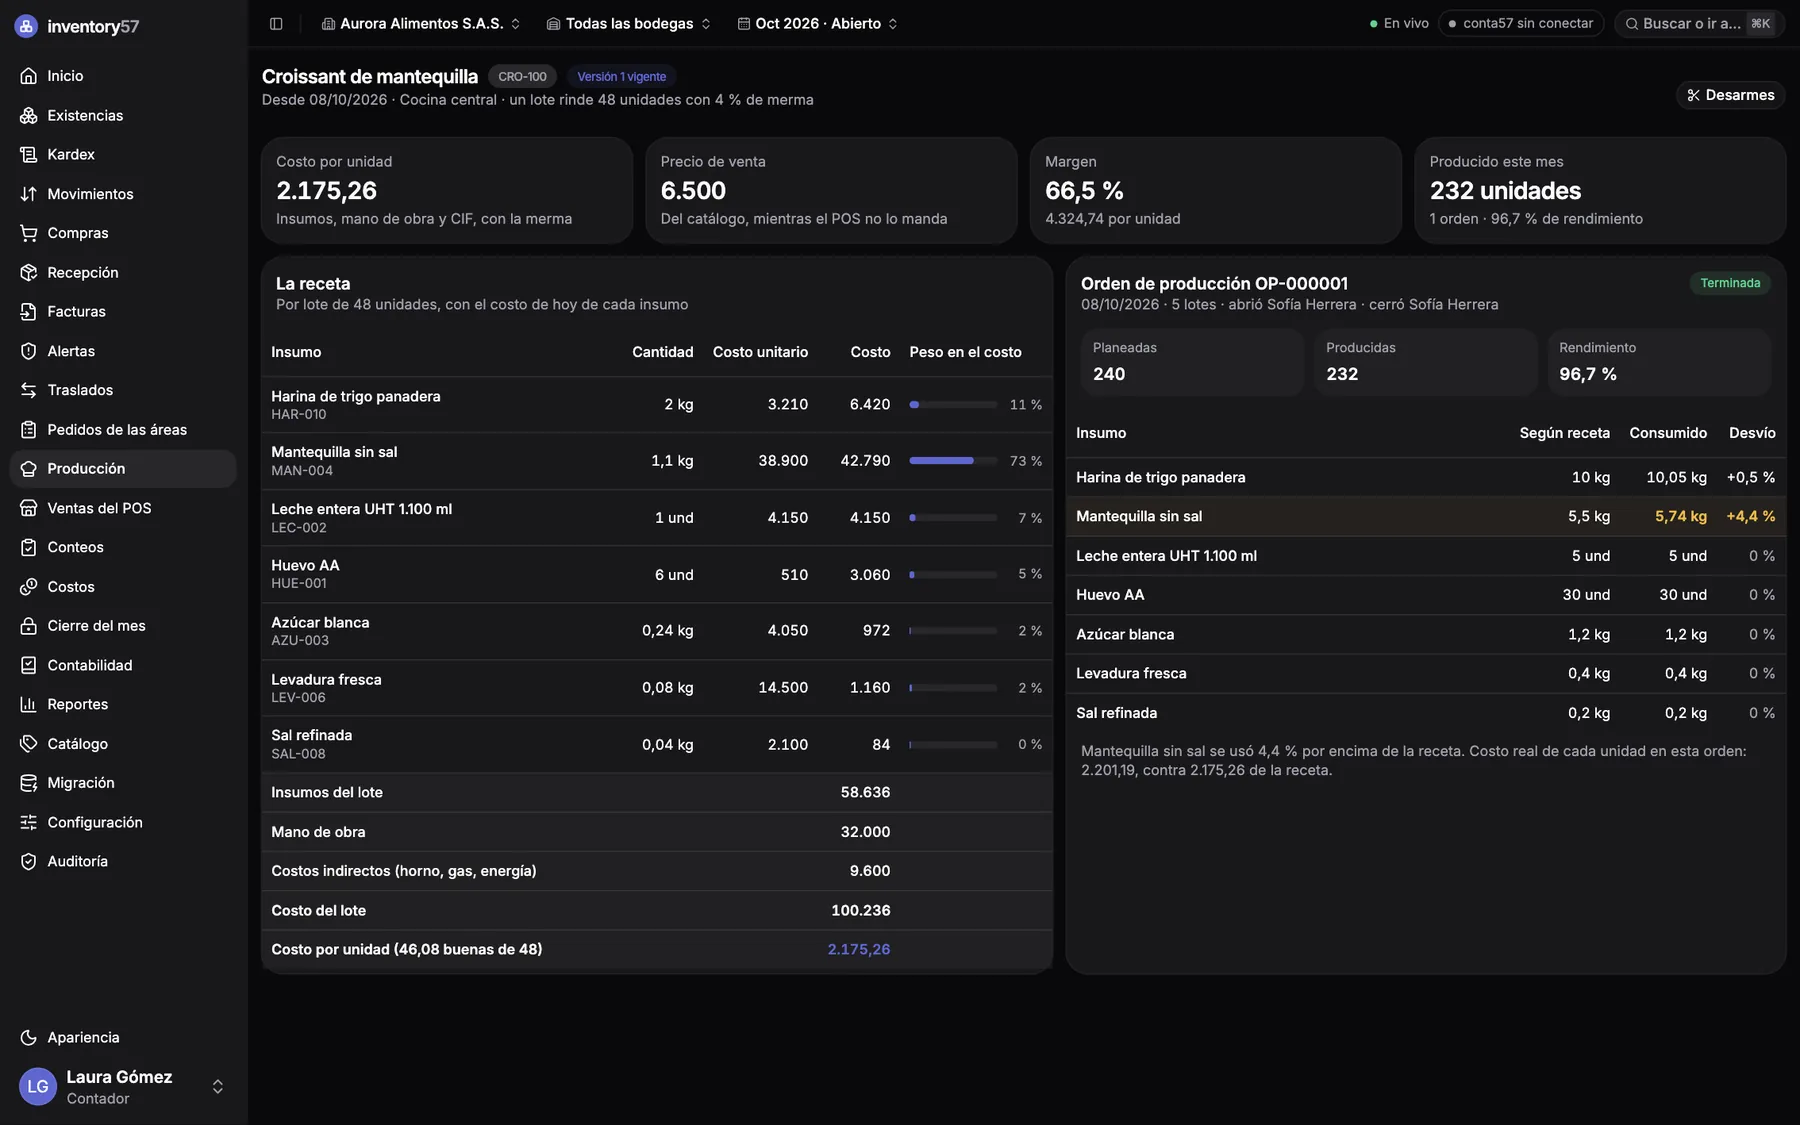Click the Traslados transfer icon

coord(28,390)
